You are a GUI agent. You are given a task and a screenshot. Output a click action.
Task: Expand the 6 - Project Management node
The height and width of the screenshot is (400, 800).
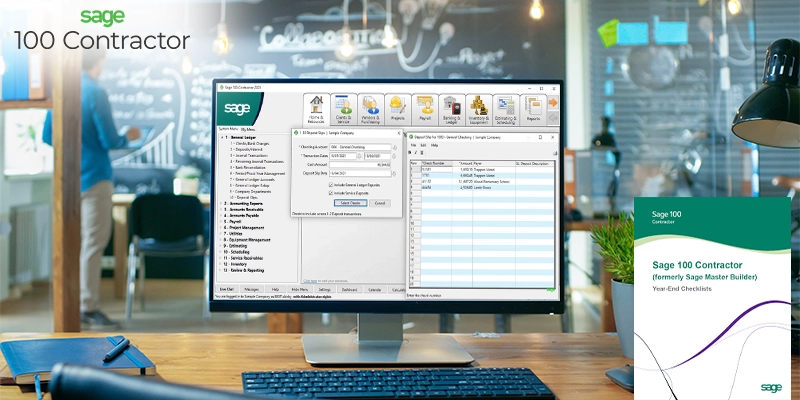pos(221,228)
